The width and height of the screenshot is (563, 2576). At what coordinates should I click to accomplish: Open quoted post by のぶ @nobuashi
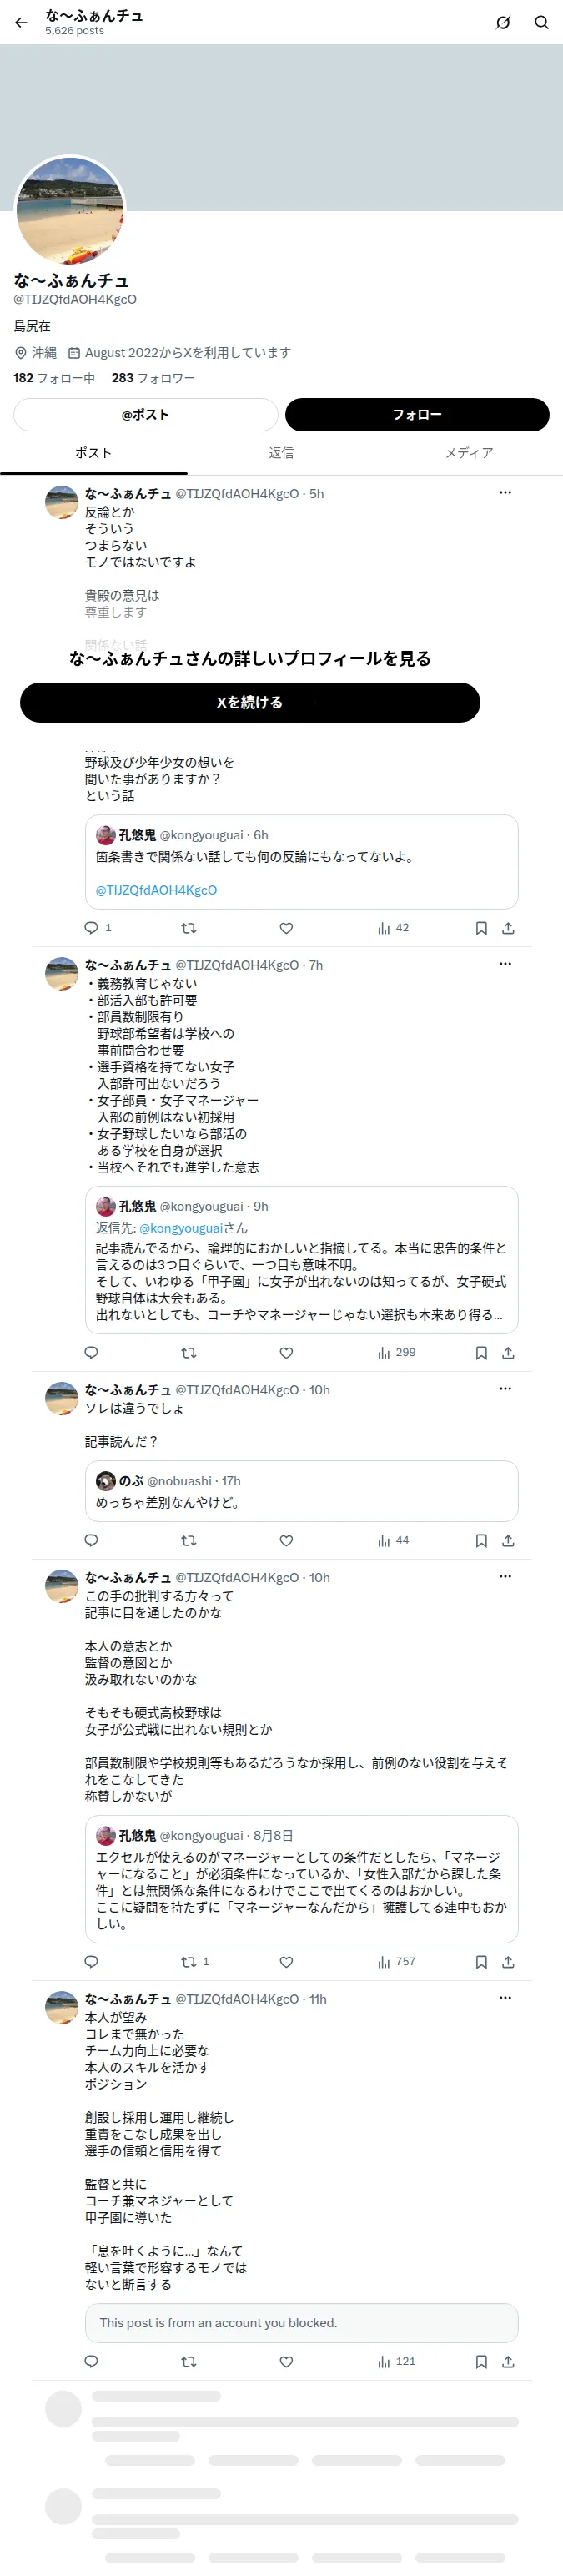(301, 1491)
